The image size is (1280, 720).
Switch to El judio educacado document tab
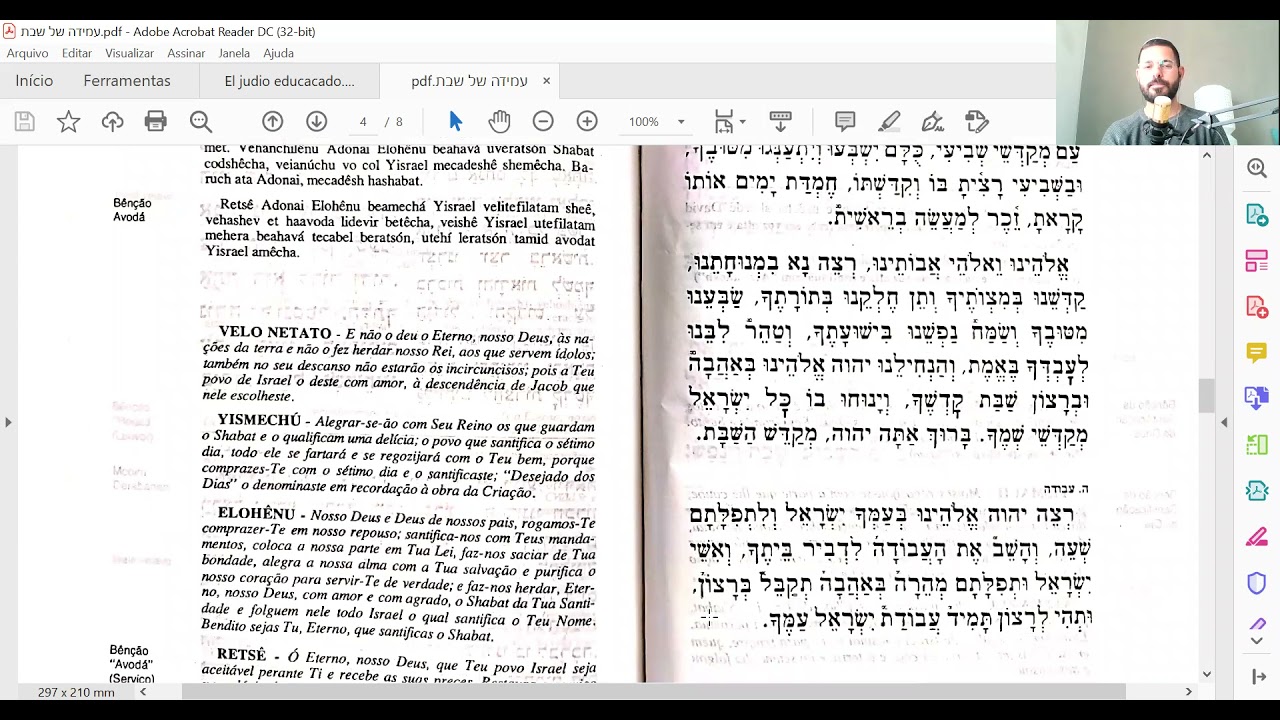[289, 81]
